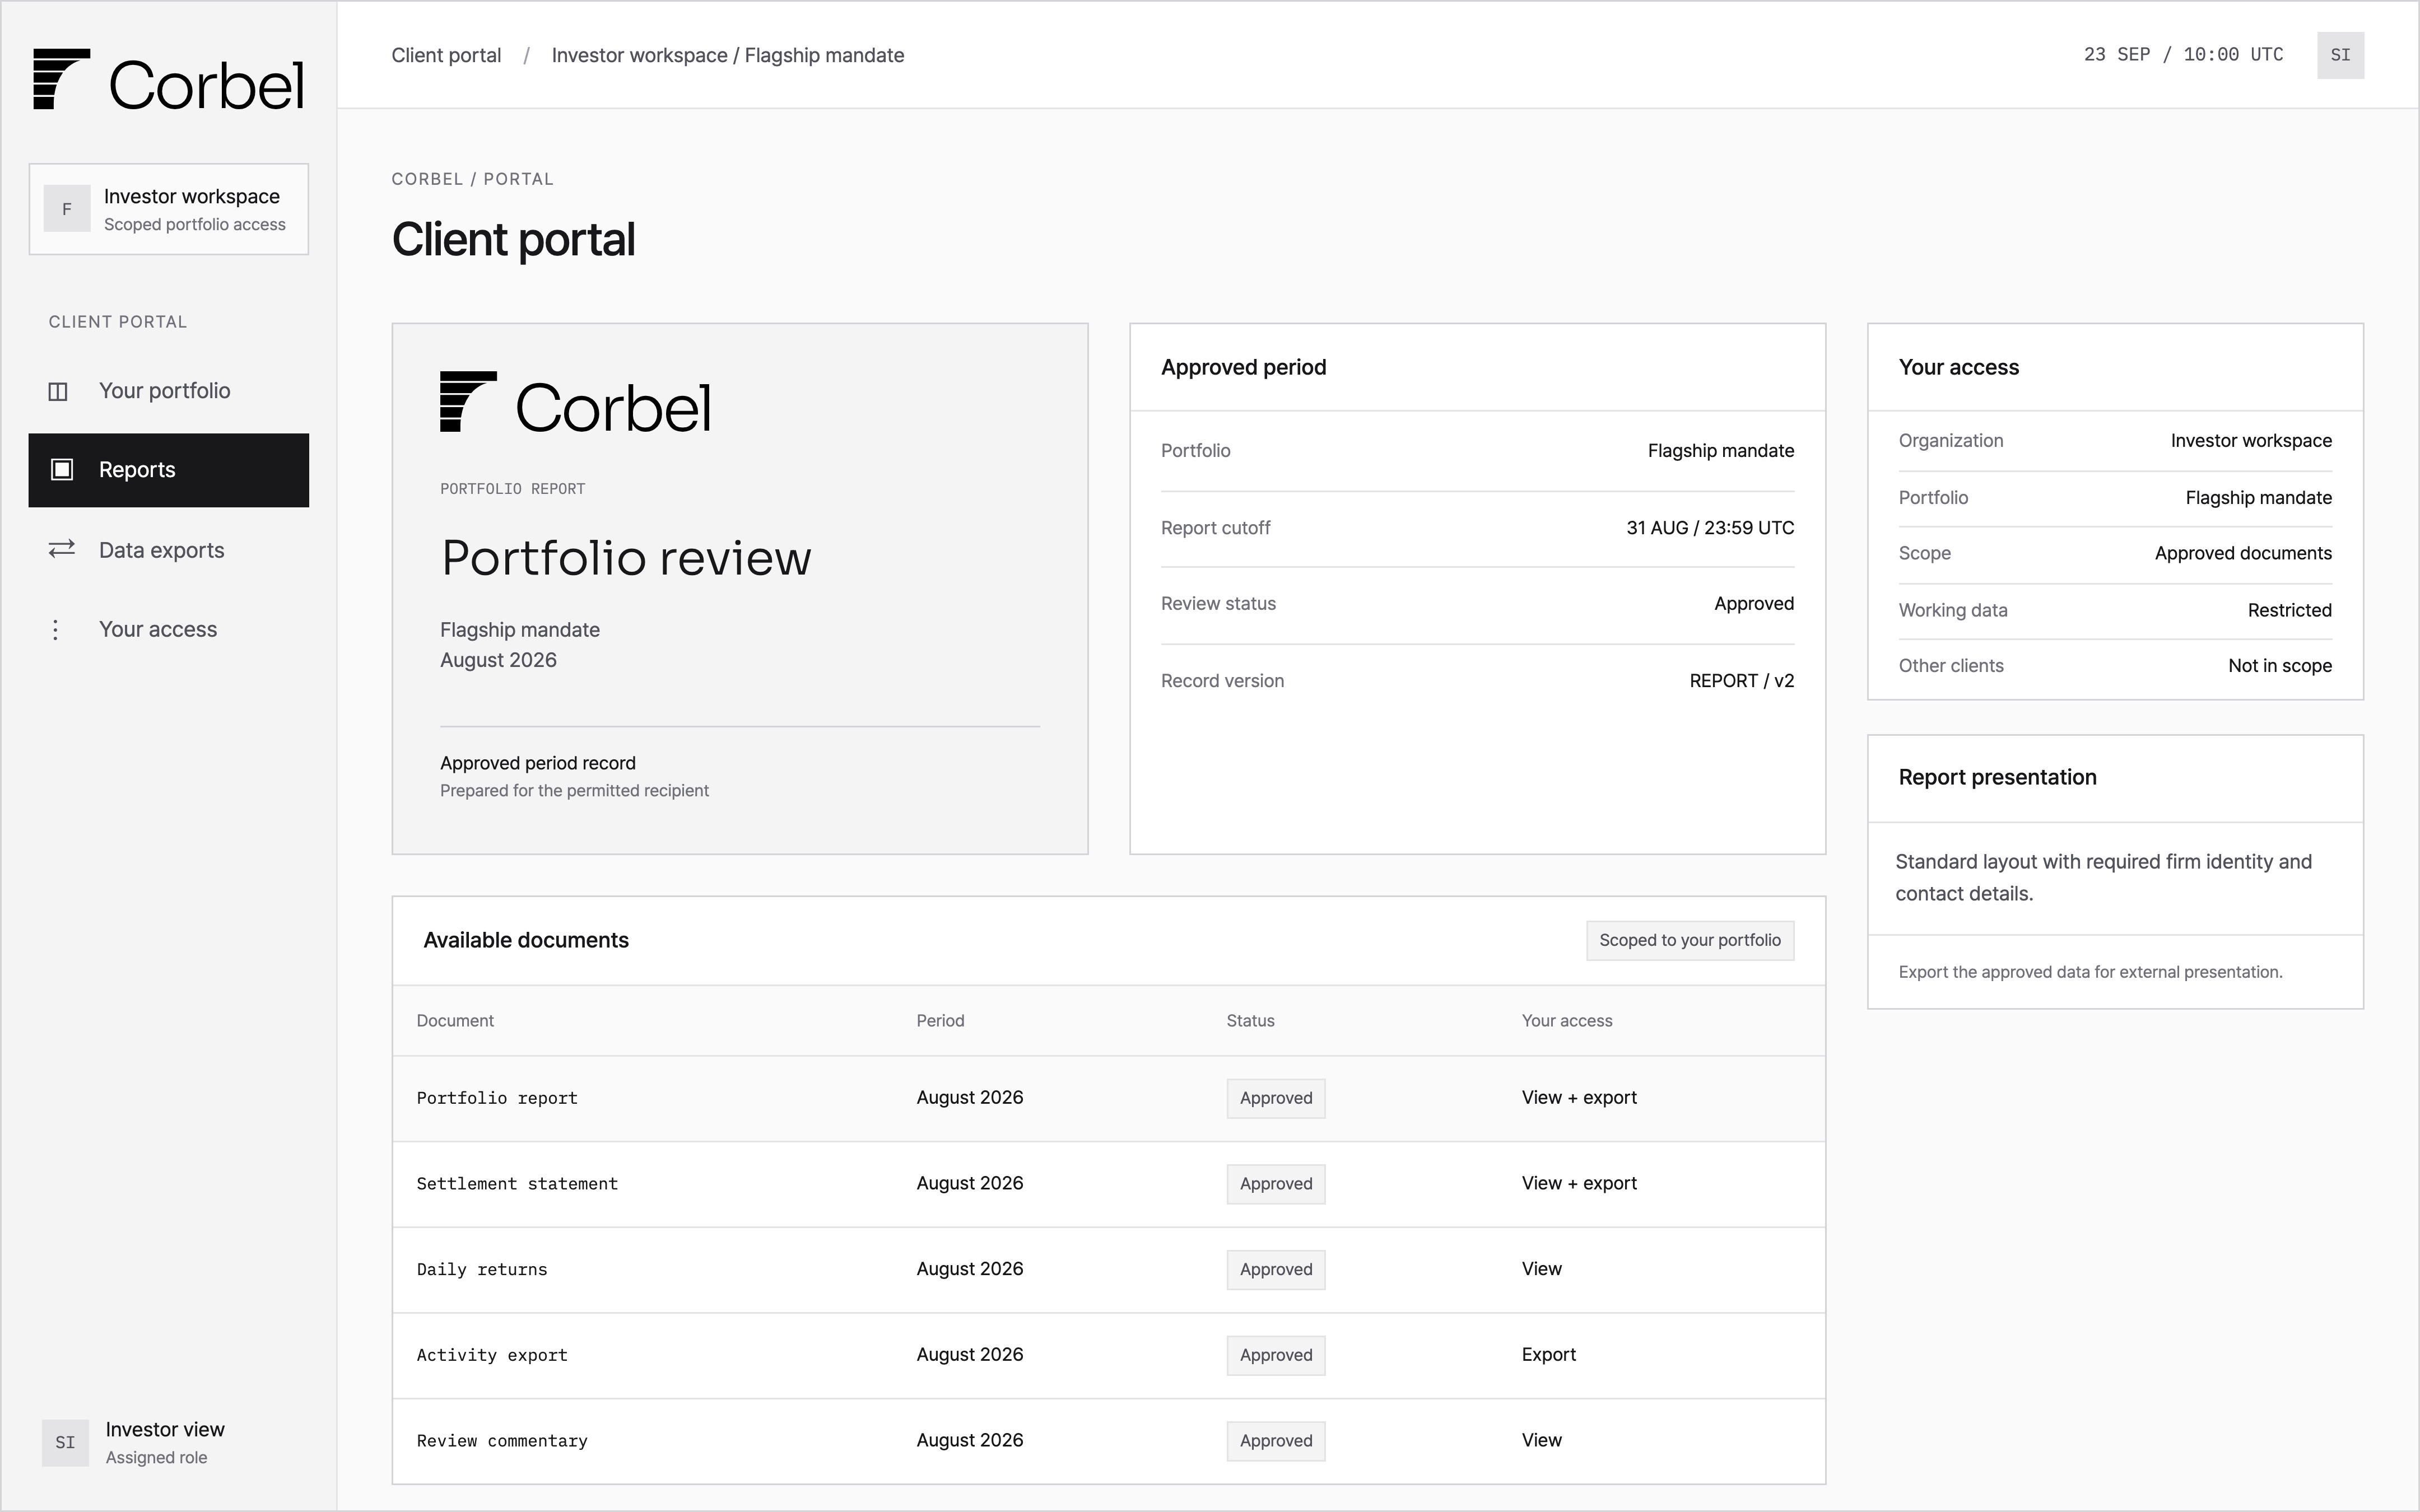Screen dimensions: 2420x1512
Task: Click the Your access dots icon
Action: point(56,629)
